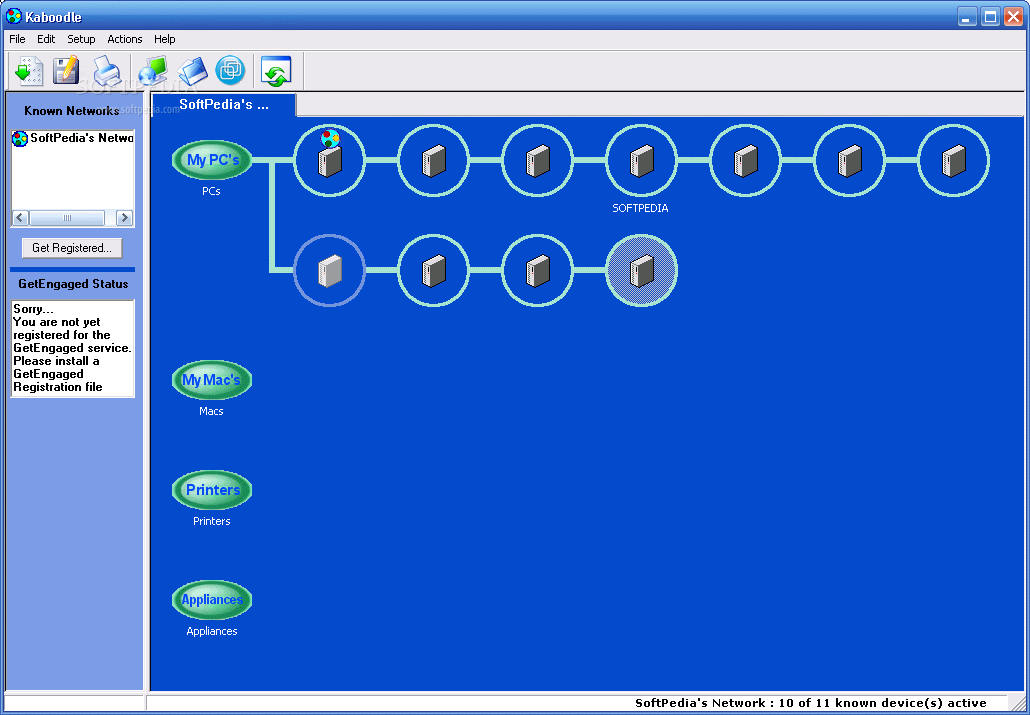This screenshot has width=1030, height=715.
Task: Click the round overlapping windows toolbar icon
Action: click(230, 70)
